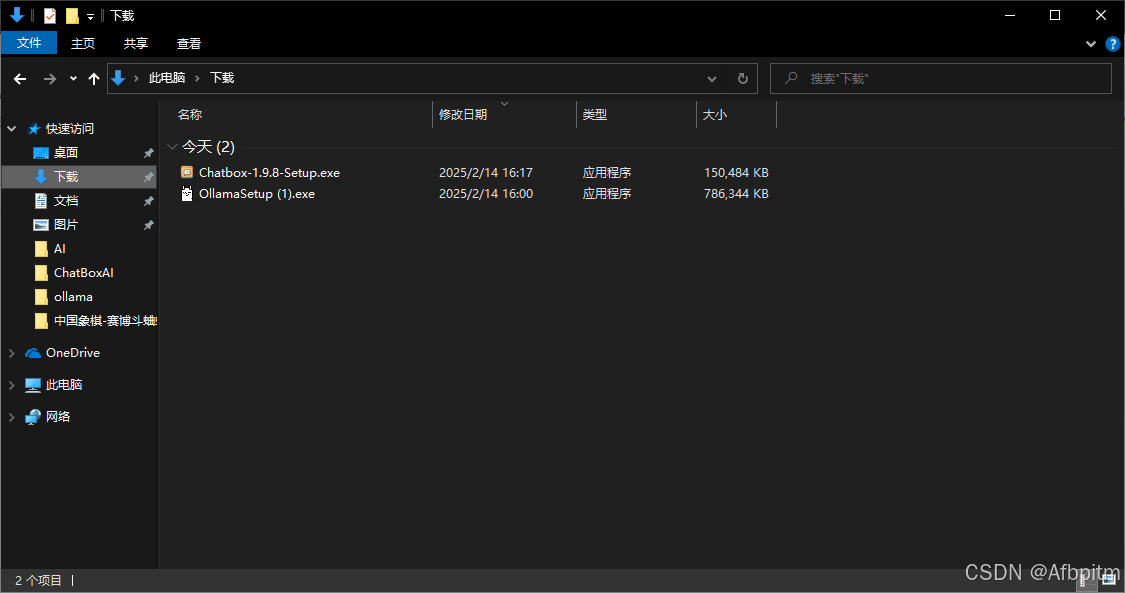Click Properties icon in quick access toolbar
1125x593 pixels.
point(50,16)
